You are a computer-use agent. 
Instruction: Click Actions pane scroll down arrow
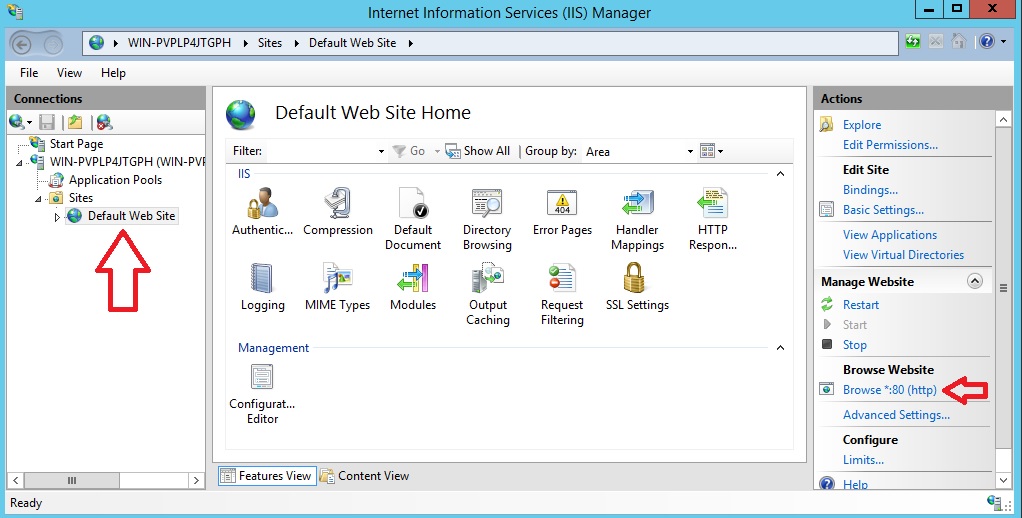1003,481
